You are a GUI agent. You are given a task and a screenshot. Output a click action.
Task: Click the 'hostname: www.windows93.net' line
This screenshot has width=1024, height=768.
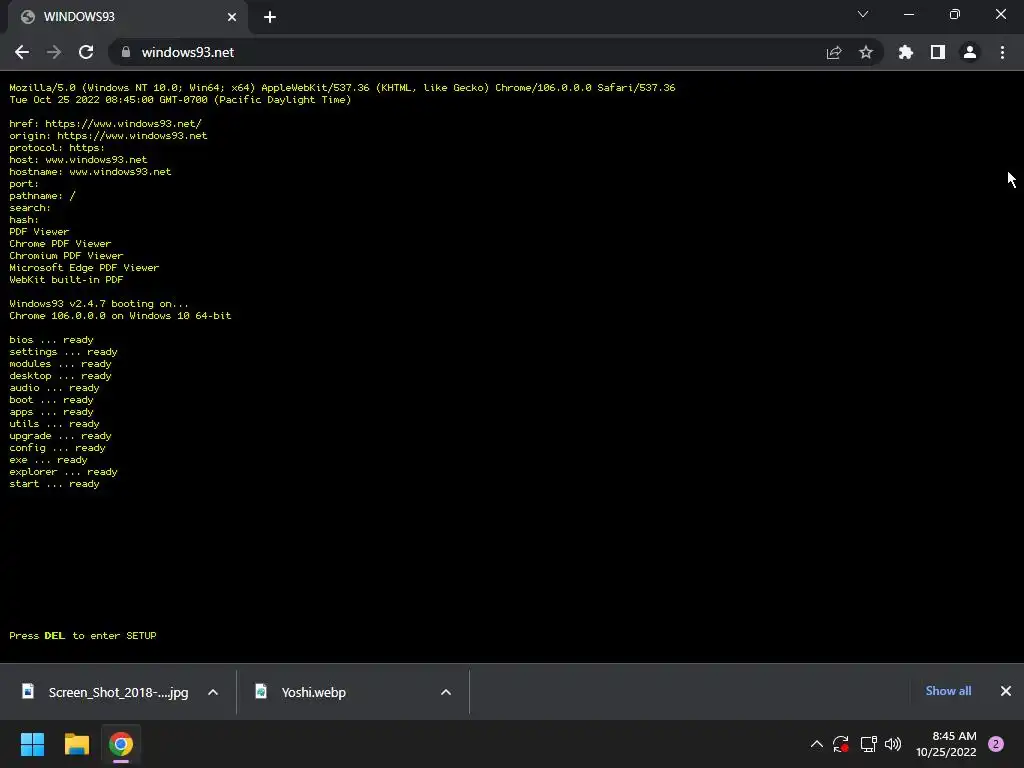click(x=90, y=172)
